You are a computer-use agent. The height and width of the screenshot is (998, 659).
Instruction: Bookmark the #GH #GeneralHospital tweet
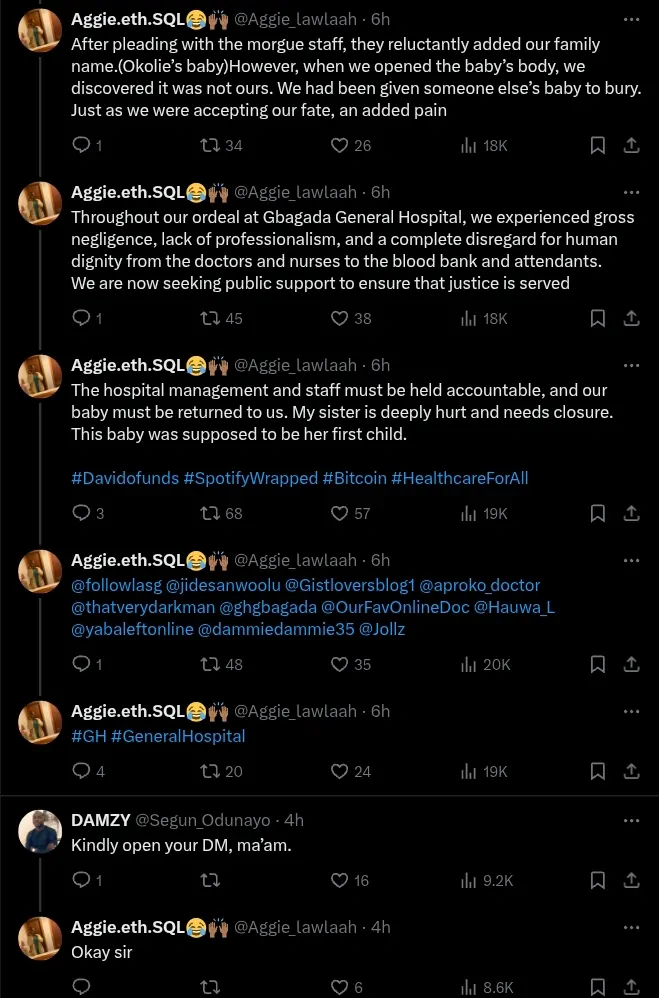tap(597, 771)
